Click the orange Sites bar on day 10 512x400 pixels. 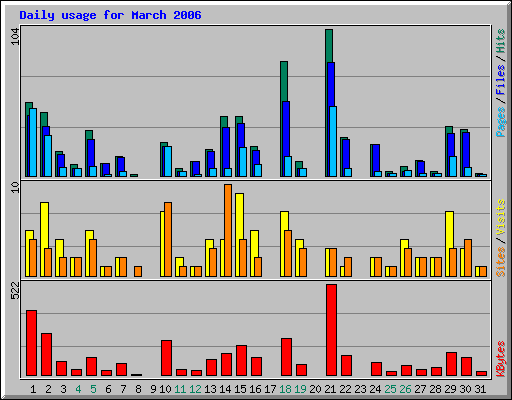pos(168,239)
